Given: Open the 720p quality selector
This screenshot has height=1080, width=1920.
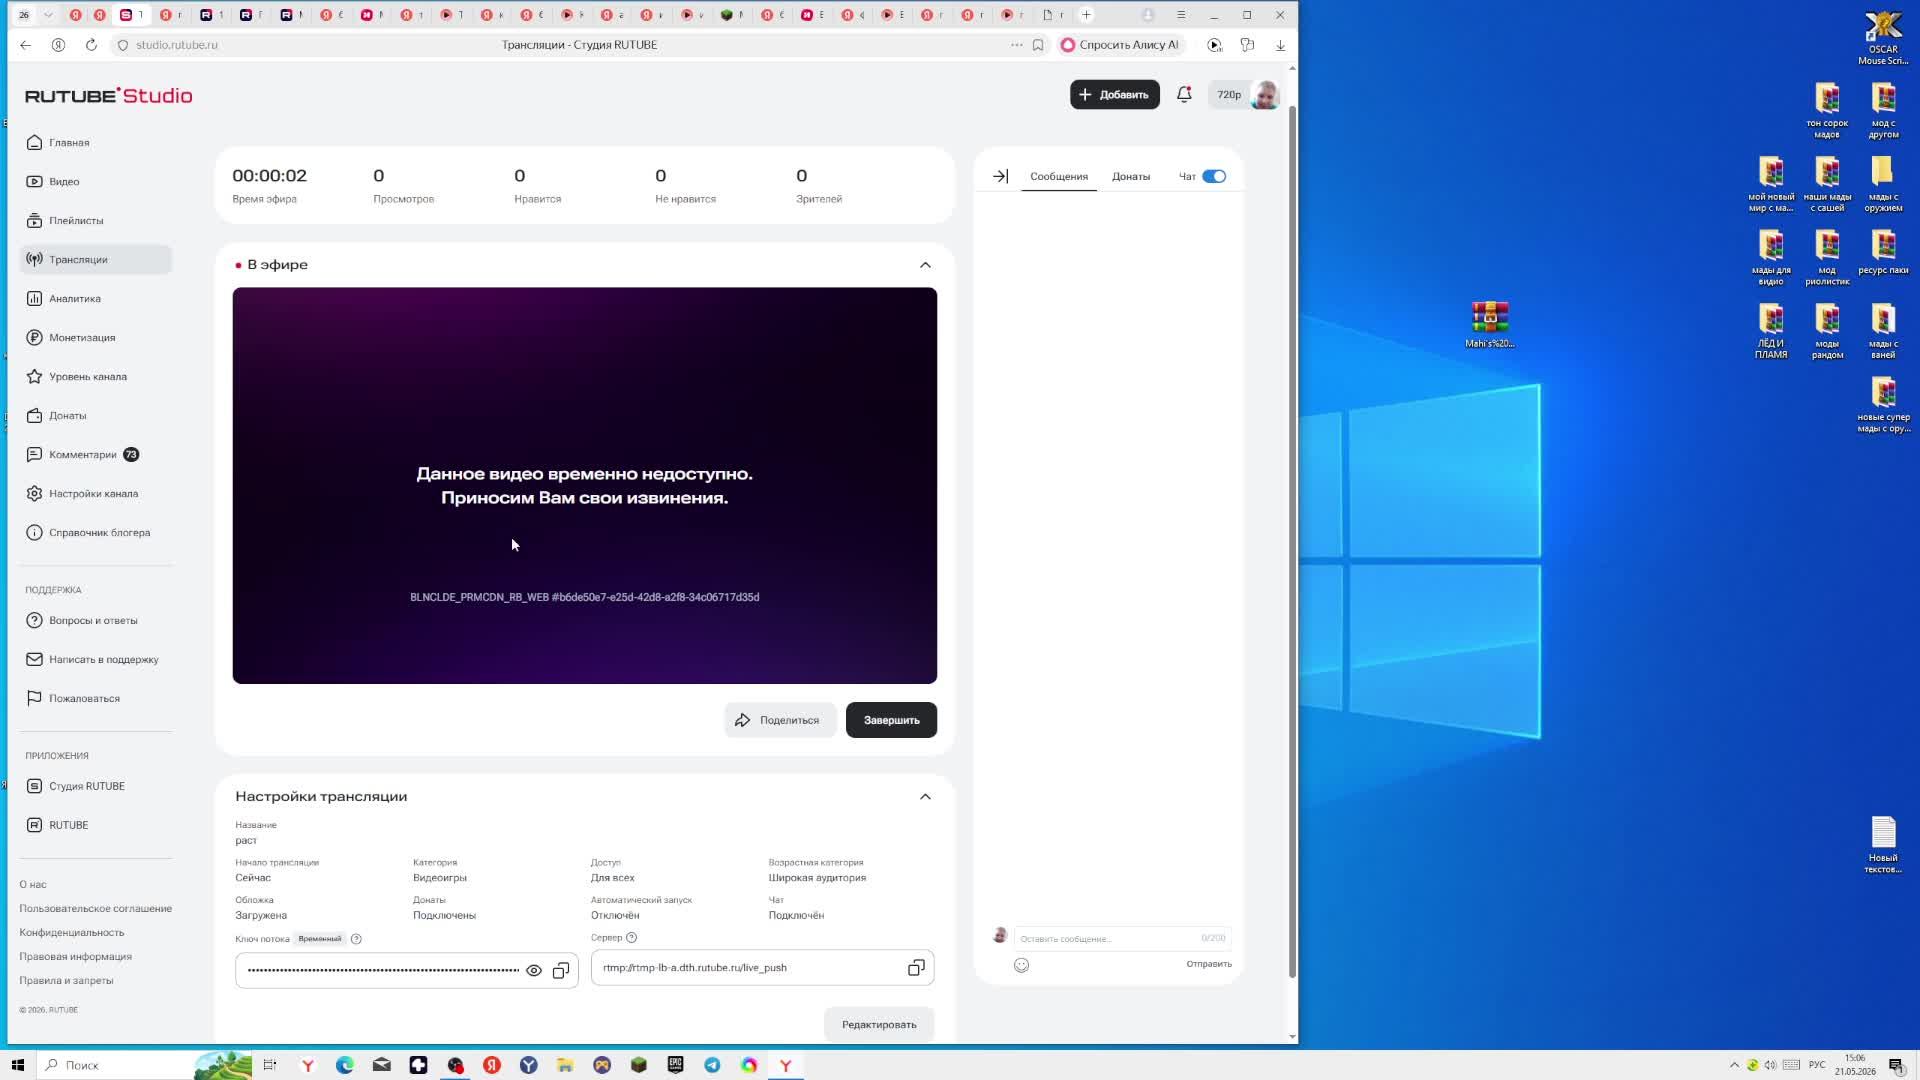Looking at the screenshot, I should coord(1229,95).
